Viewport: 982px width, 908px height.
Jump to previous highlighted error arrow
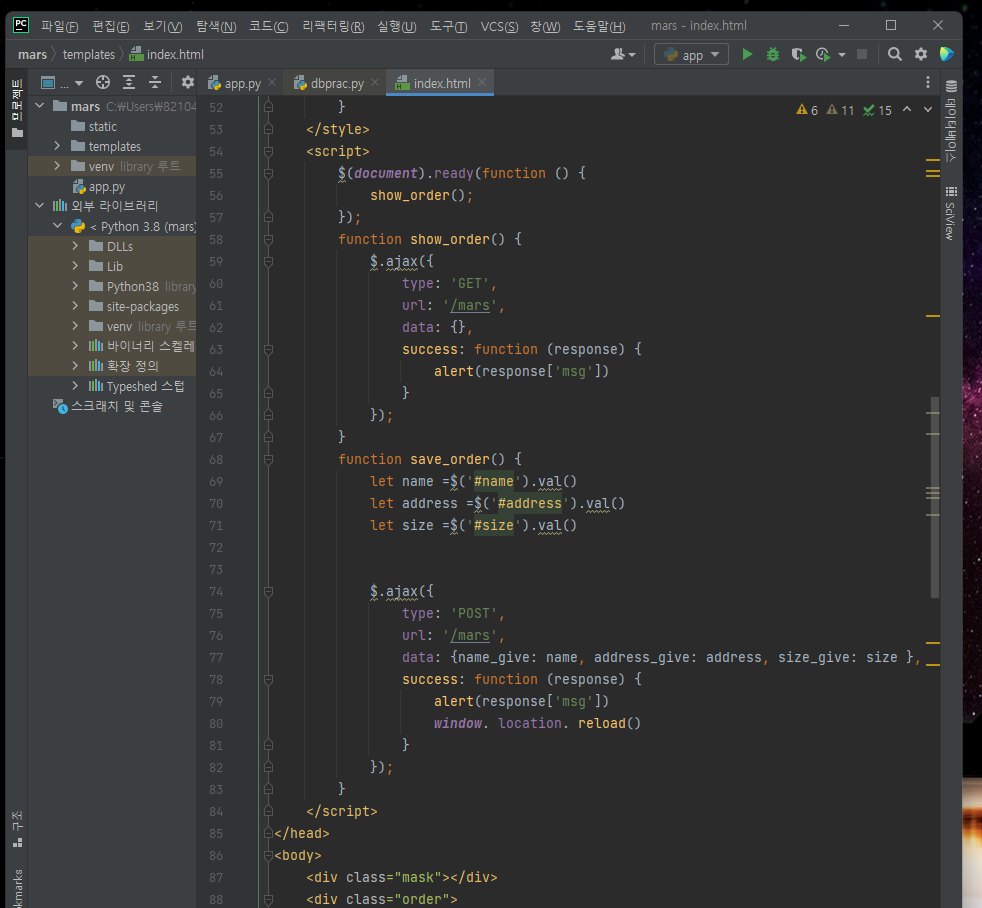click(x=907, y=110)
